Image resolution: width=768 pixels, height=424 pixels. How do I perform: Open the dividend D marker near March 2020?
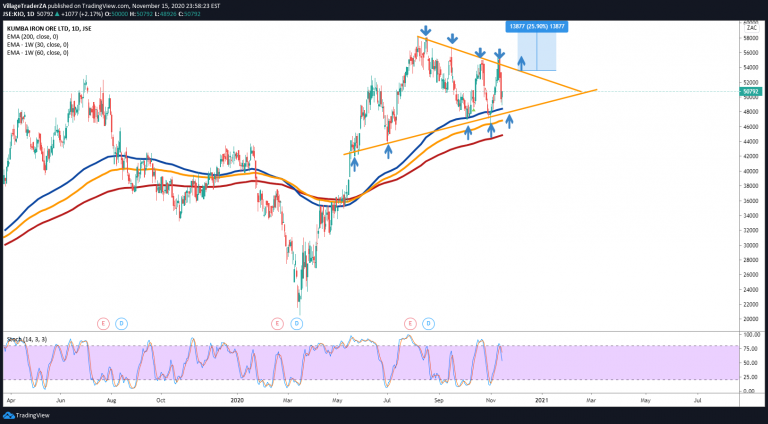(x=296, y=323)
